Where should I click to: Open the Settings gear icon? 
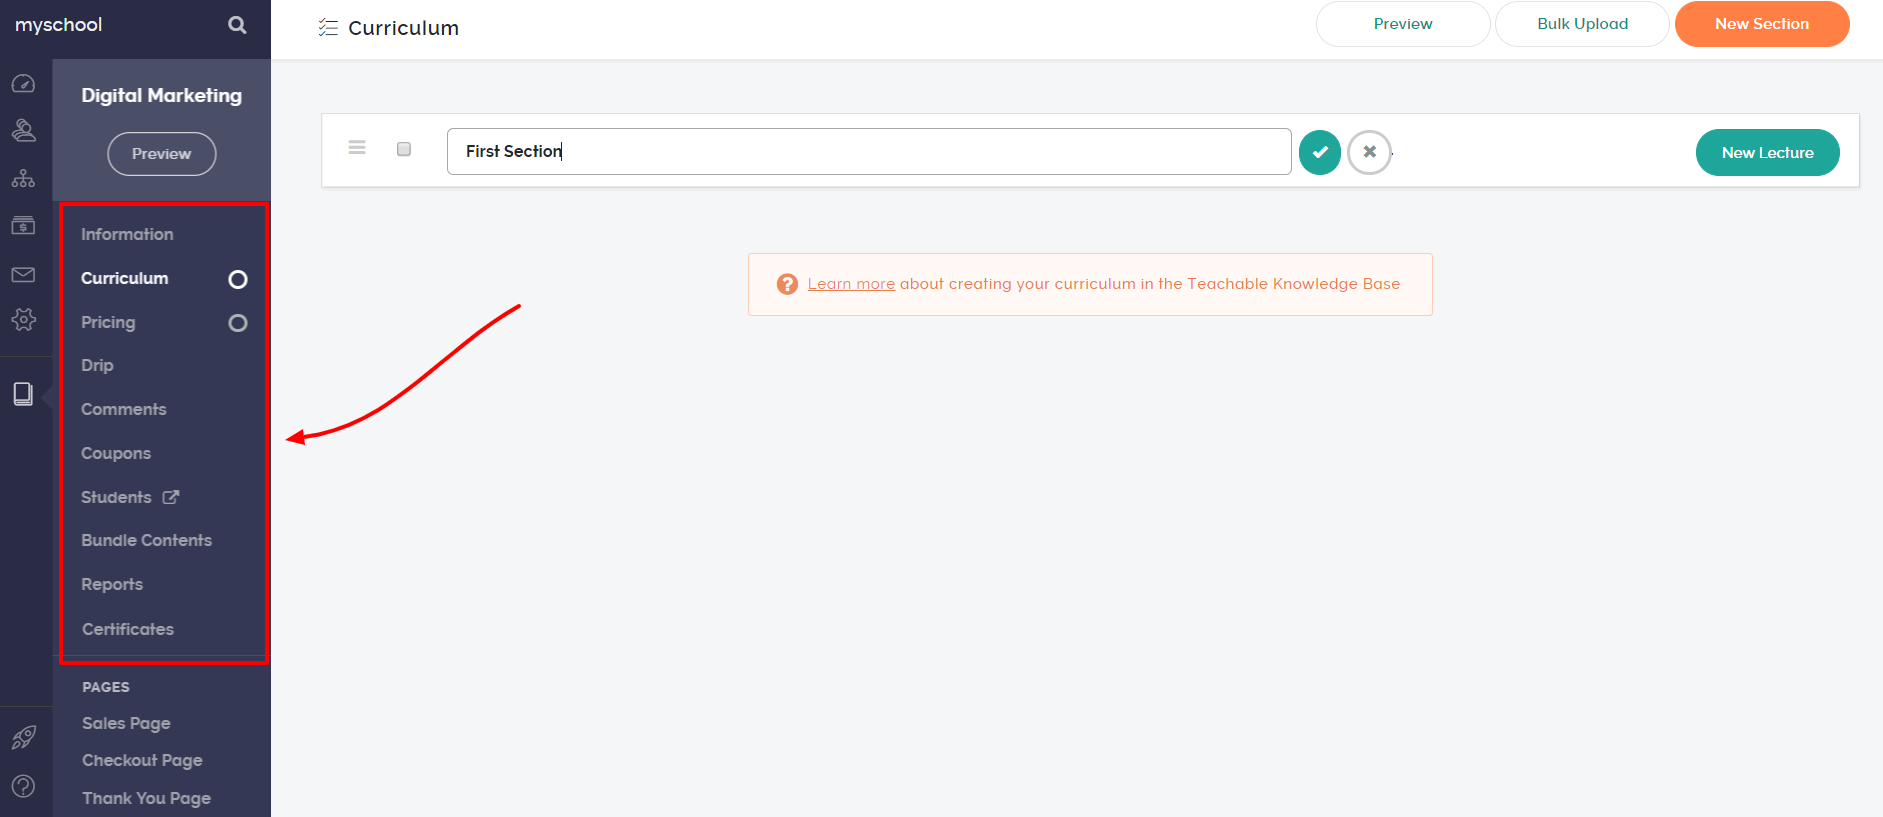click(24, 320)
